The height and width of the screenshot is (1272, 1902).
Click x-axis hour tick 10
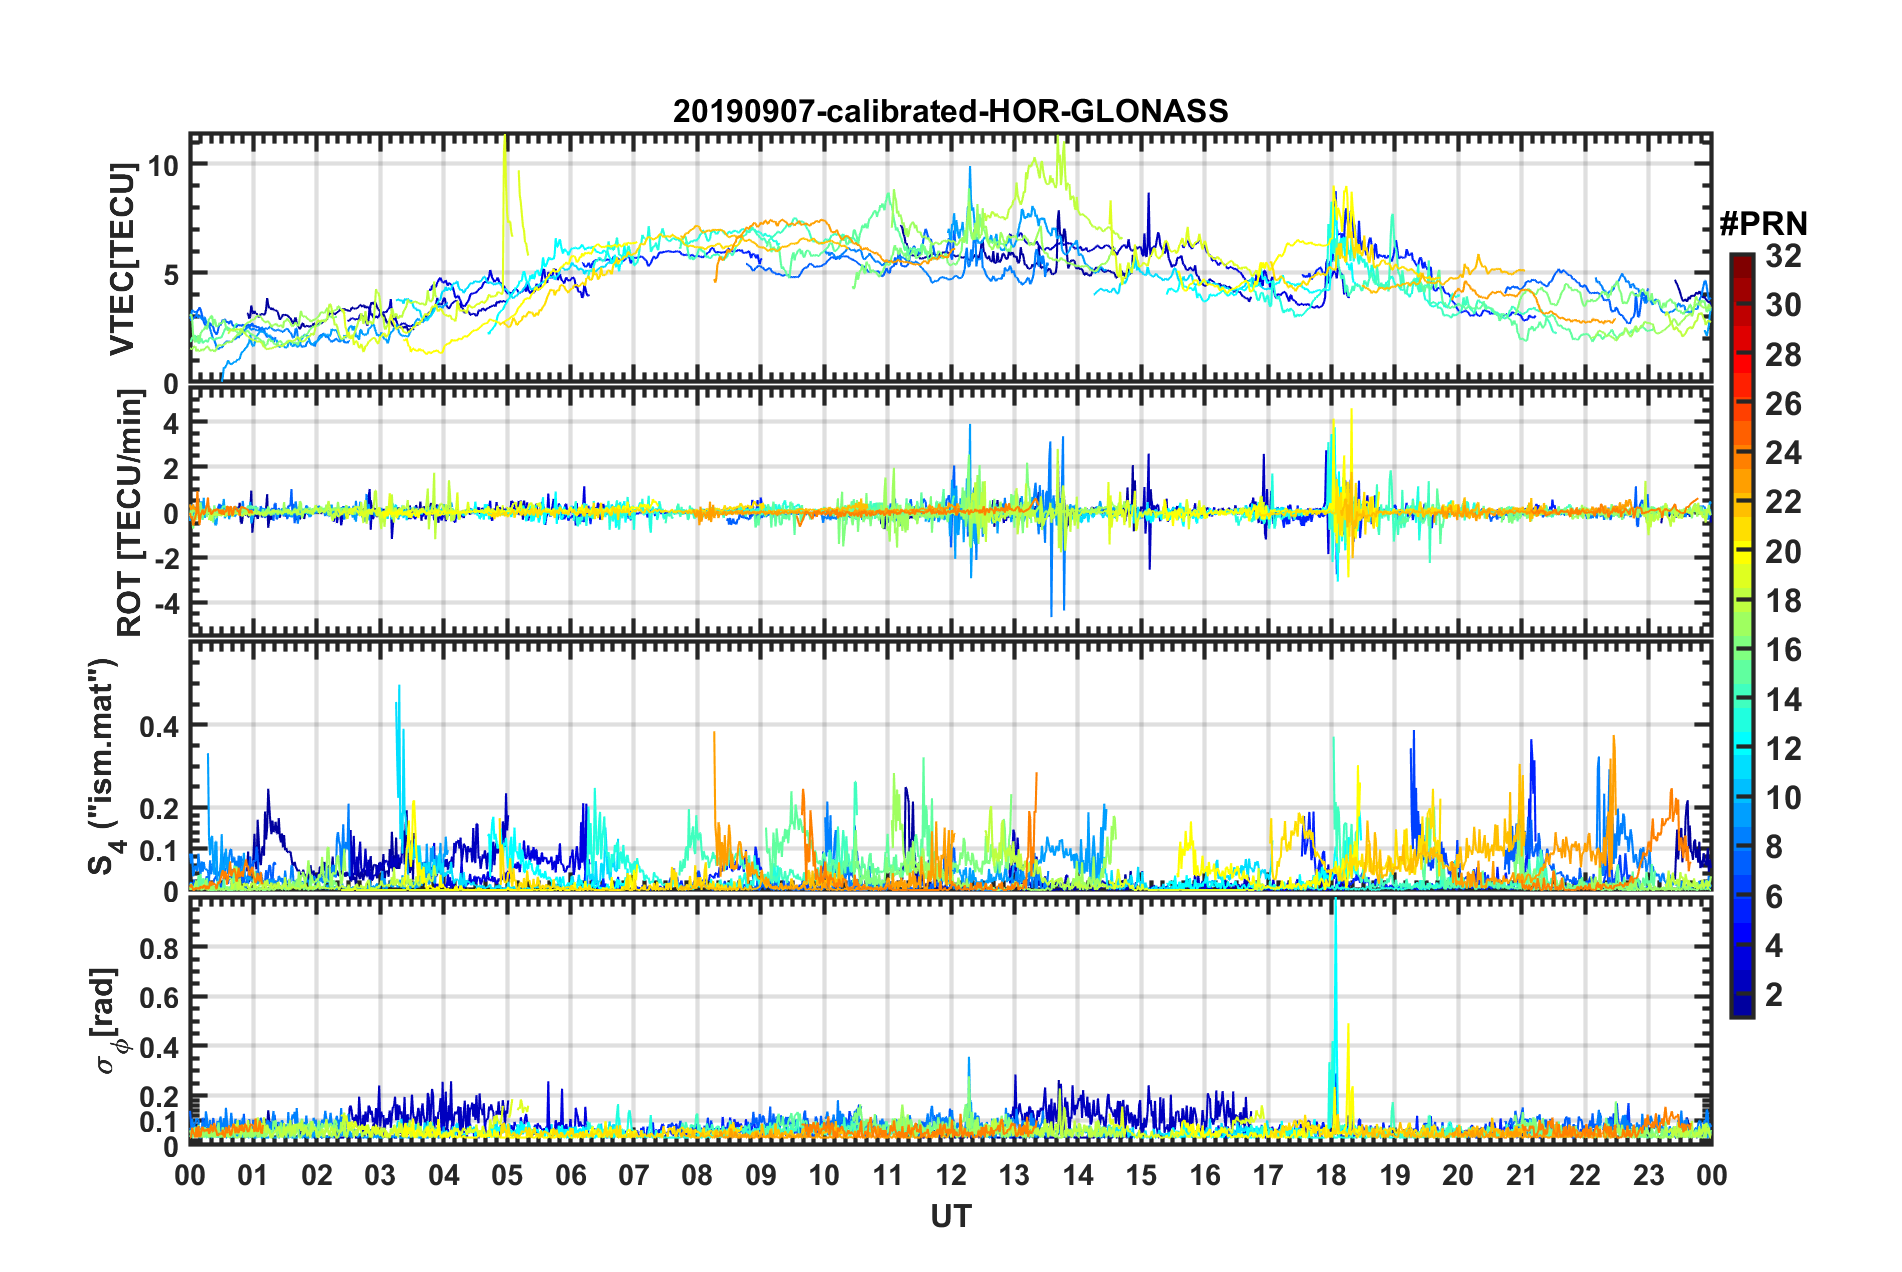[x=824, y=1175]
